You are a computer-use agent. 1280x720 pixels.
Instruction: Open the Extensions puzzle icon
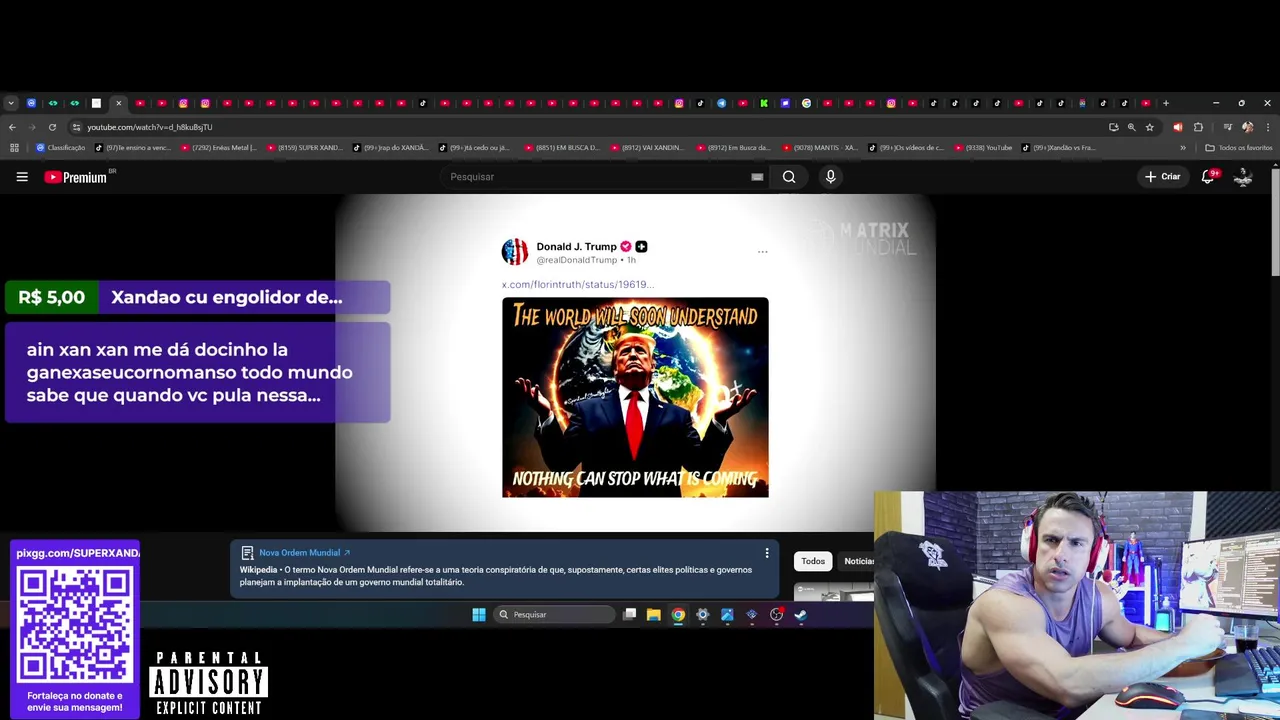click(x=1198, y=127)
